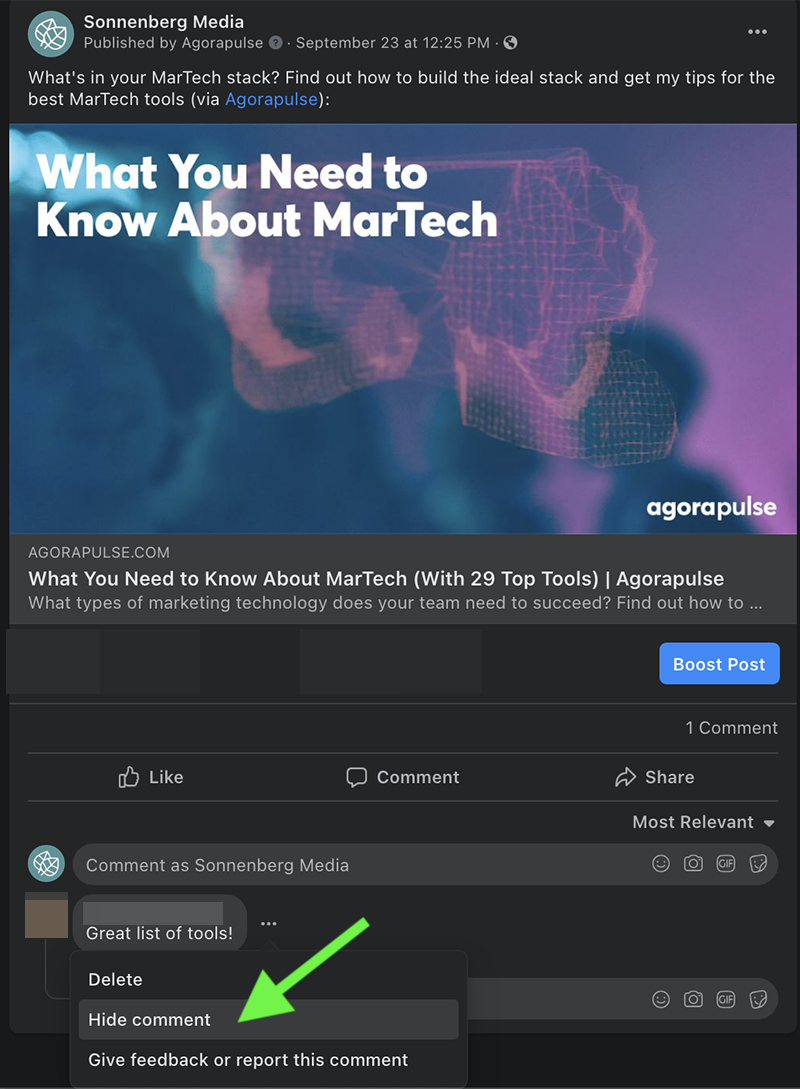The width and height of the screenshot is (800, 1089).
Task: Open the post options three-dot menu
Action: (757, 32)
